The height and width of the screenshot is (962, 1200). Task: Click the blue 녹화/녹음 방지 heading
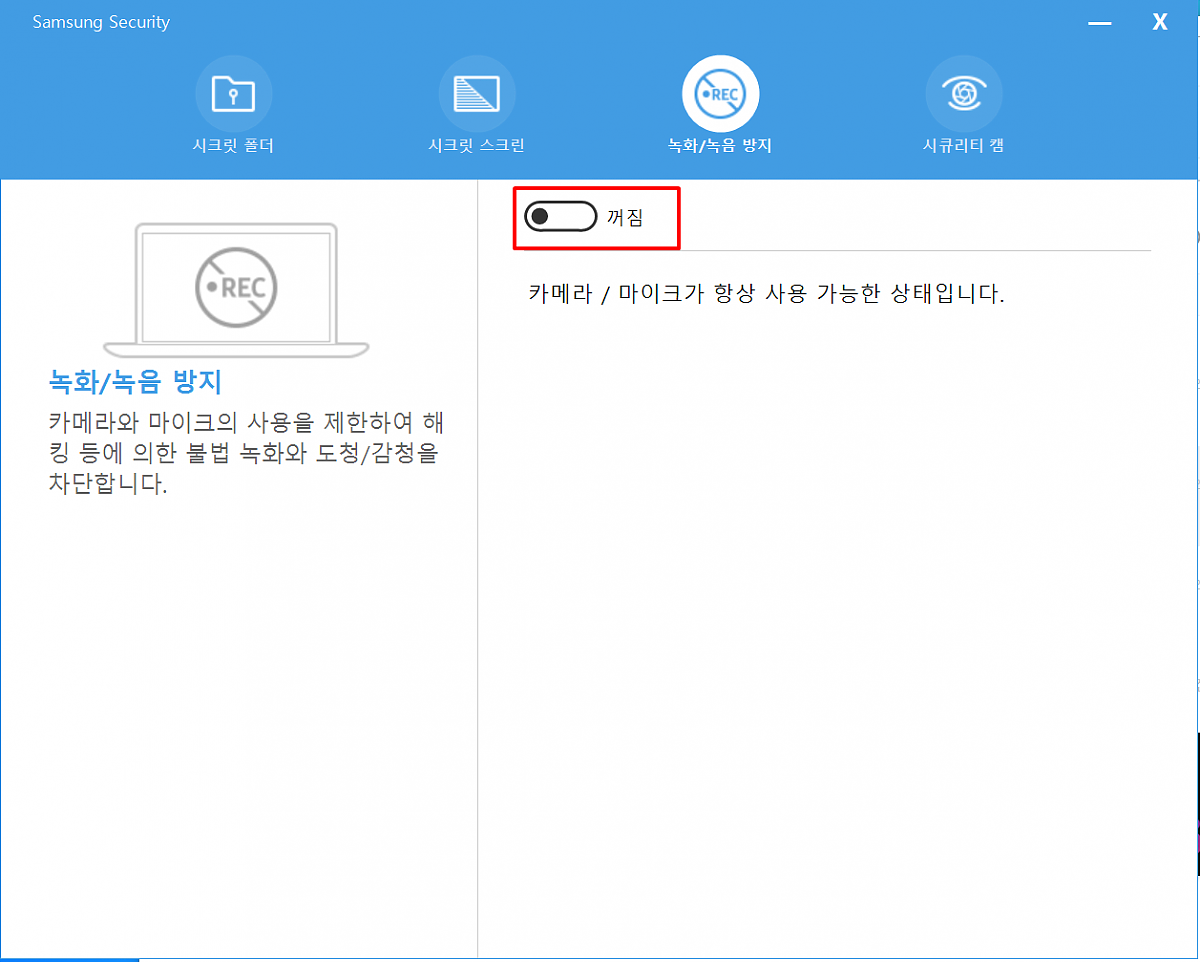(135, 381)
